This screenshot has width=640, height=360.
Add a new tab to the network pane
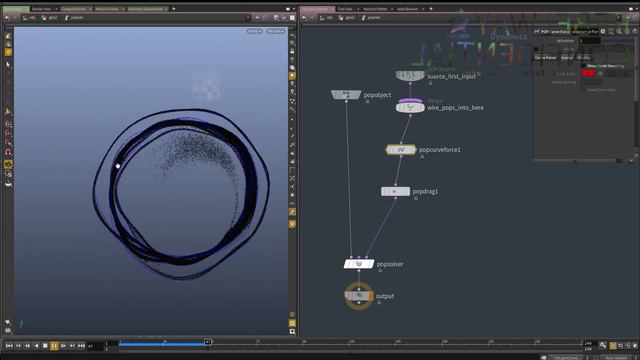tap(431, 9)
